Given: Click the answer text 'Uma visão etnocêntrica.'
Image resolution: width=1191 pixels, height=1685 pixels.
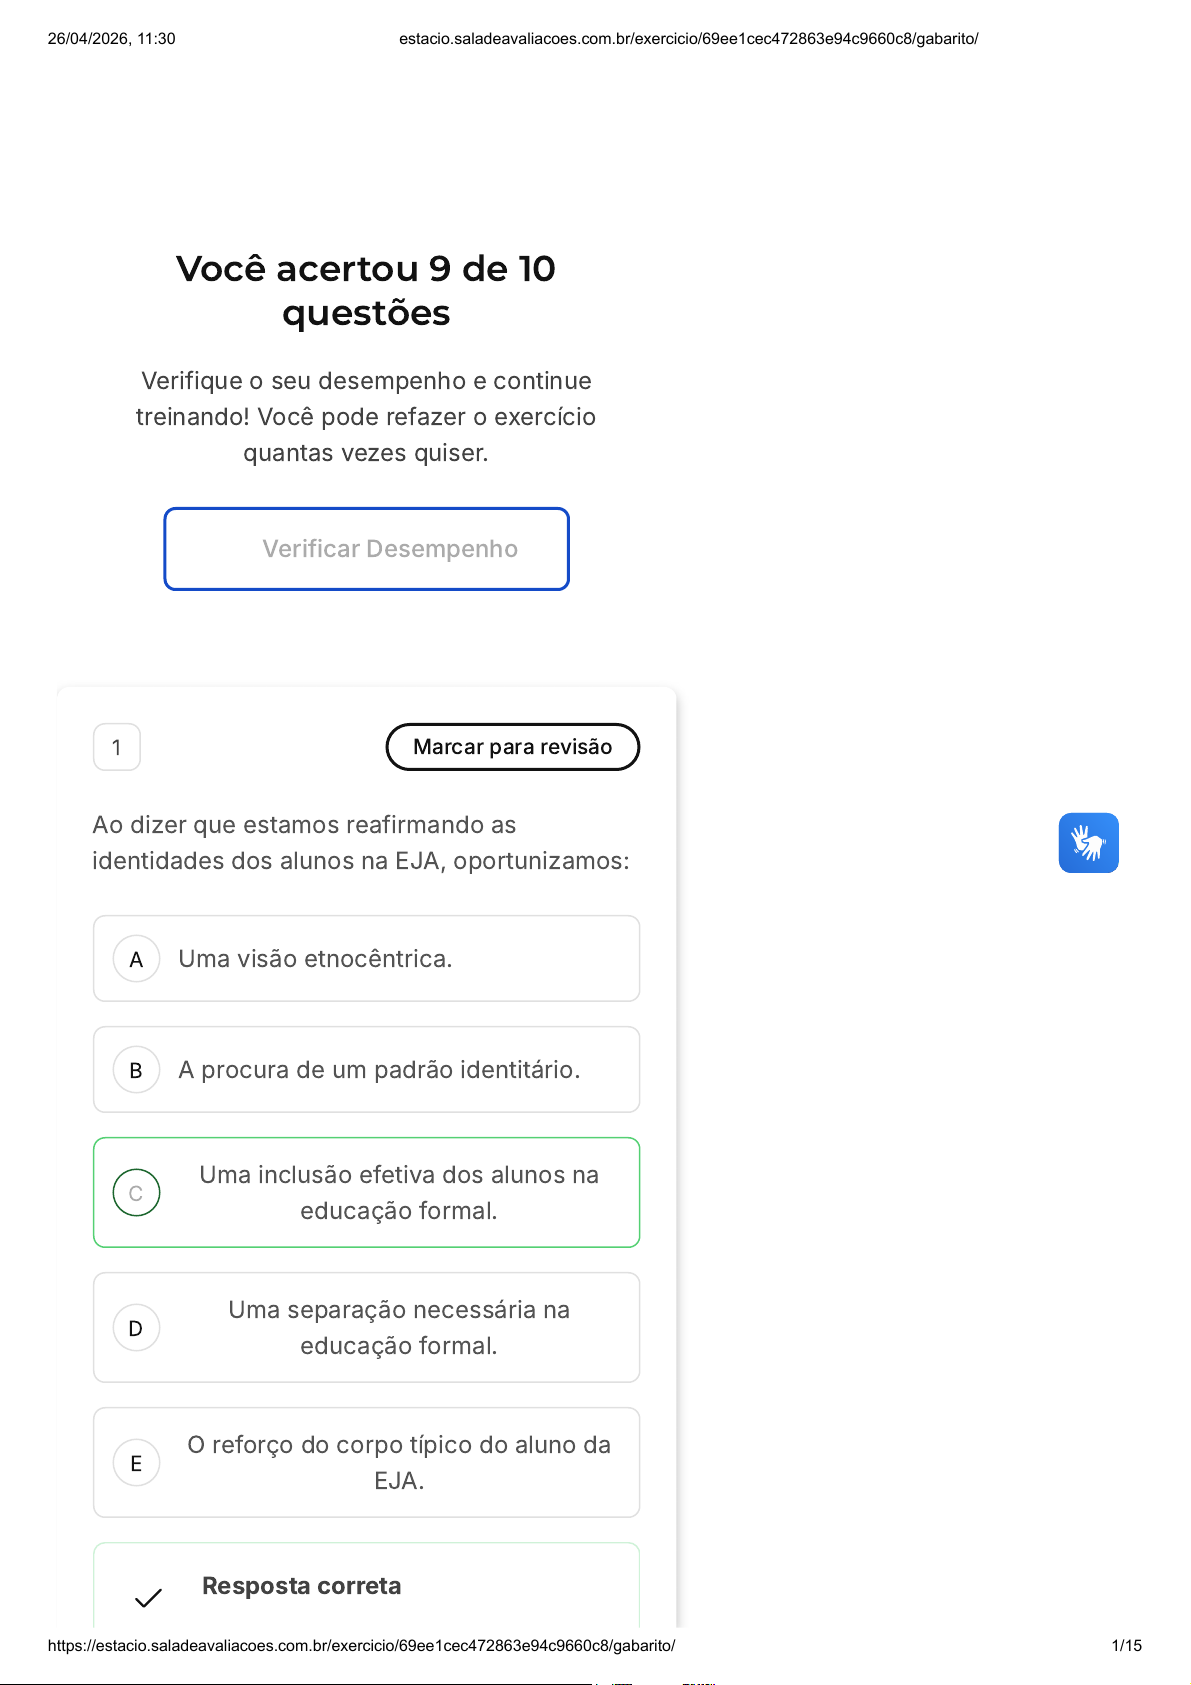Looking at the screenshot, I should pyautogui.click(x=315, y=959).
